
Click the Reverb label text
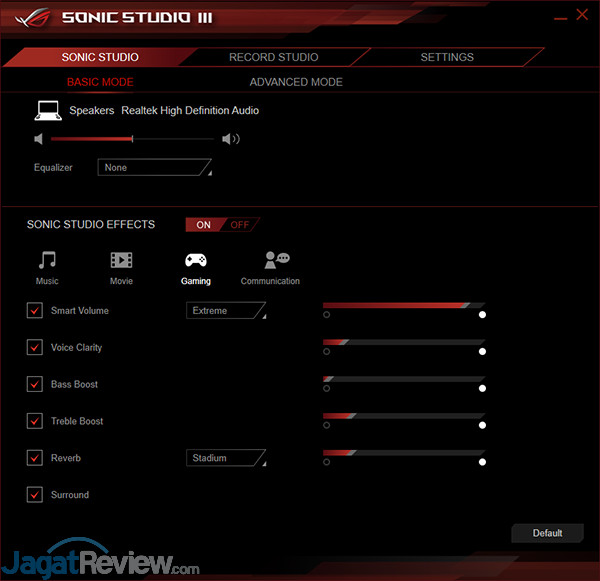pos(66,458)
